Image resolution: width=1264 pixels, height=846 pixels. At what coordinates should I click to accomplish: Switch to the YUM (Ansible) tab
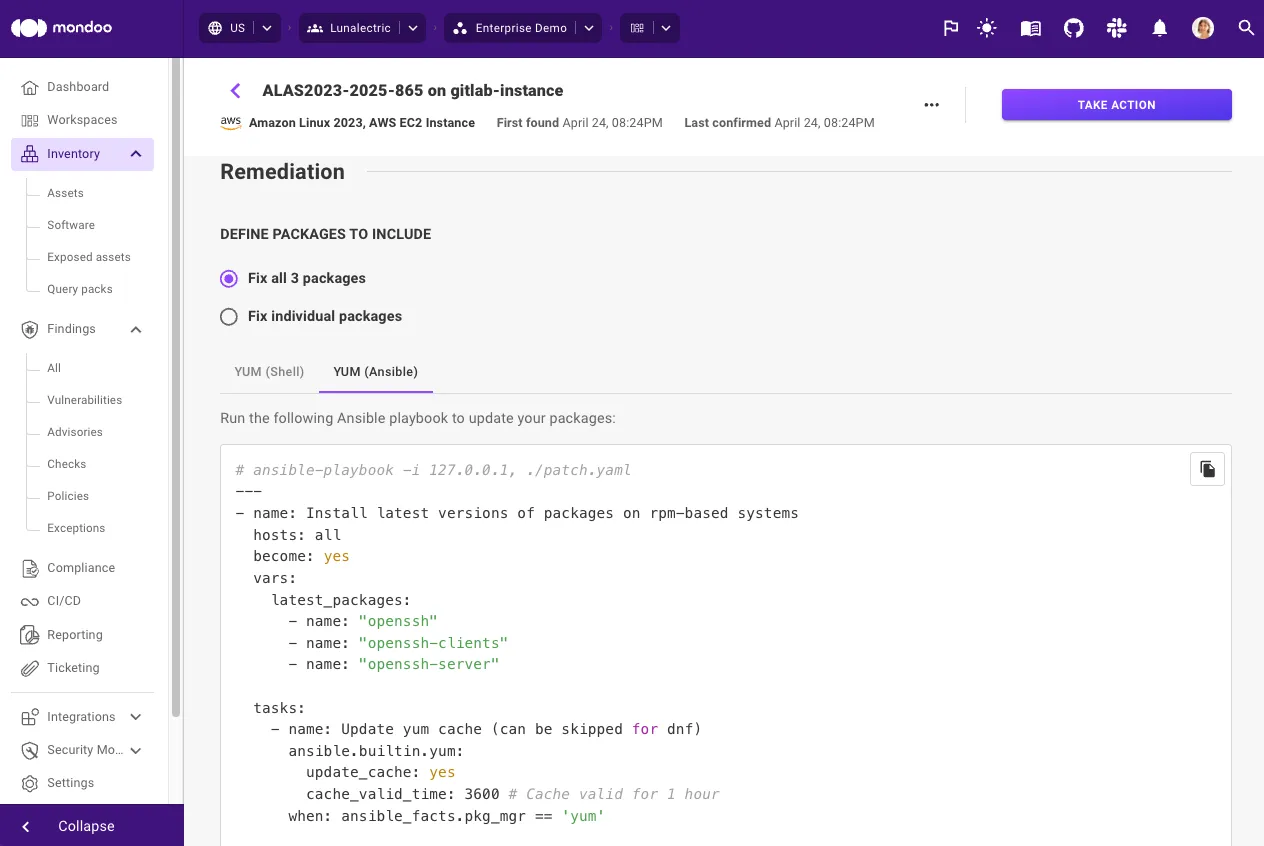(375, 371)
